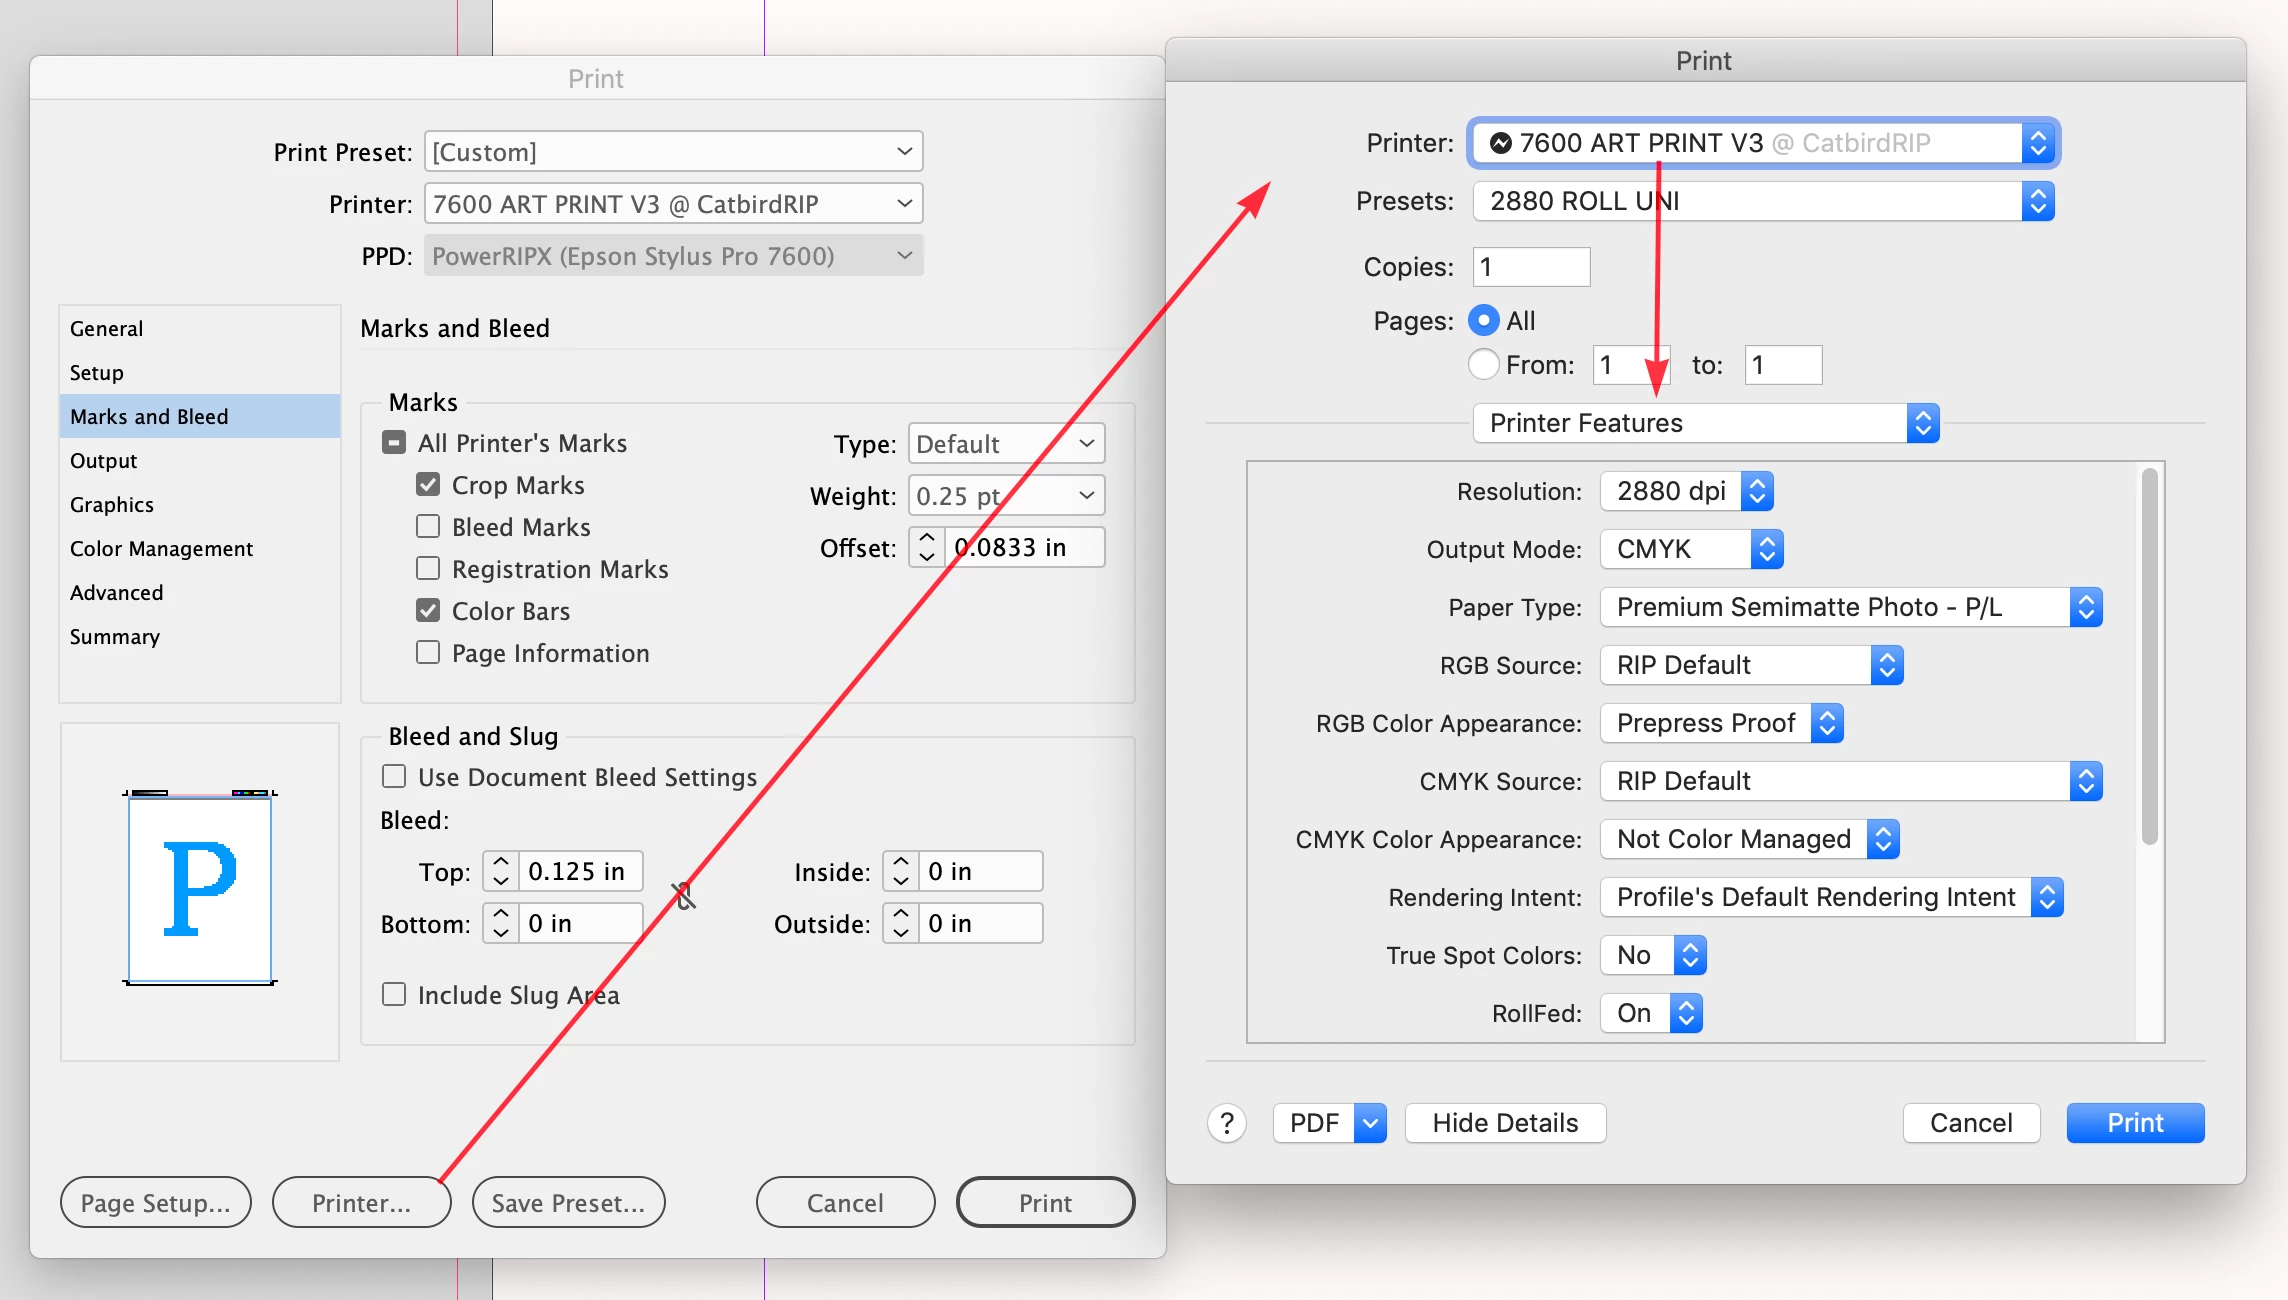
Task: Open the Paper Type dropdown
Action: point(1850,607)
